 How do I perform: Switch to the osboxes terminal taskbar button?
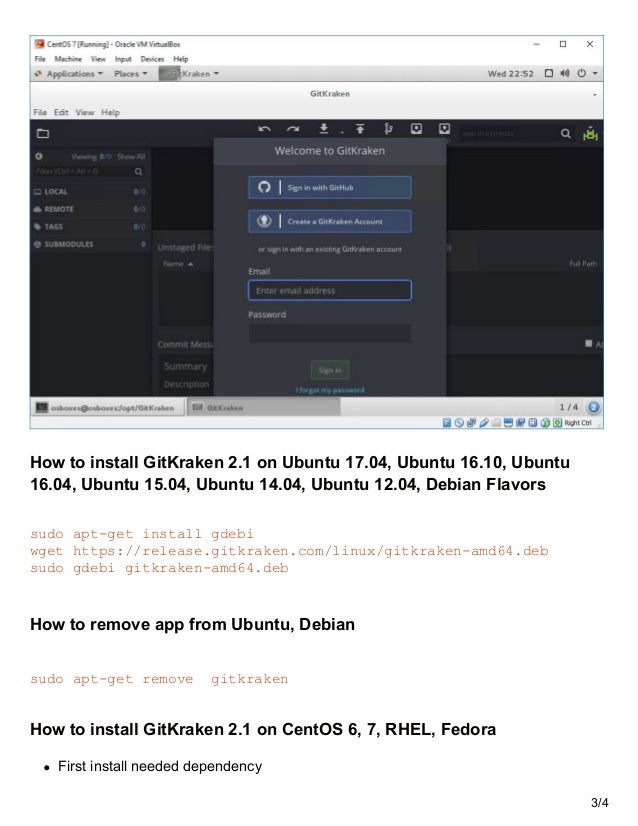pos(107,407)
